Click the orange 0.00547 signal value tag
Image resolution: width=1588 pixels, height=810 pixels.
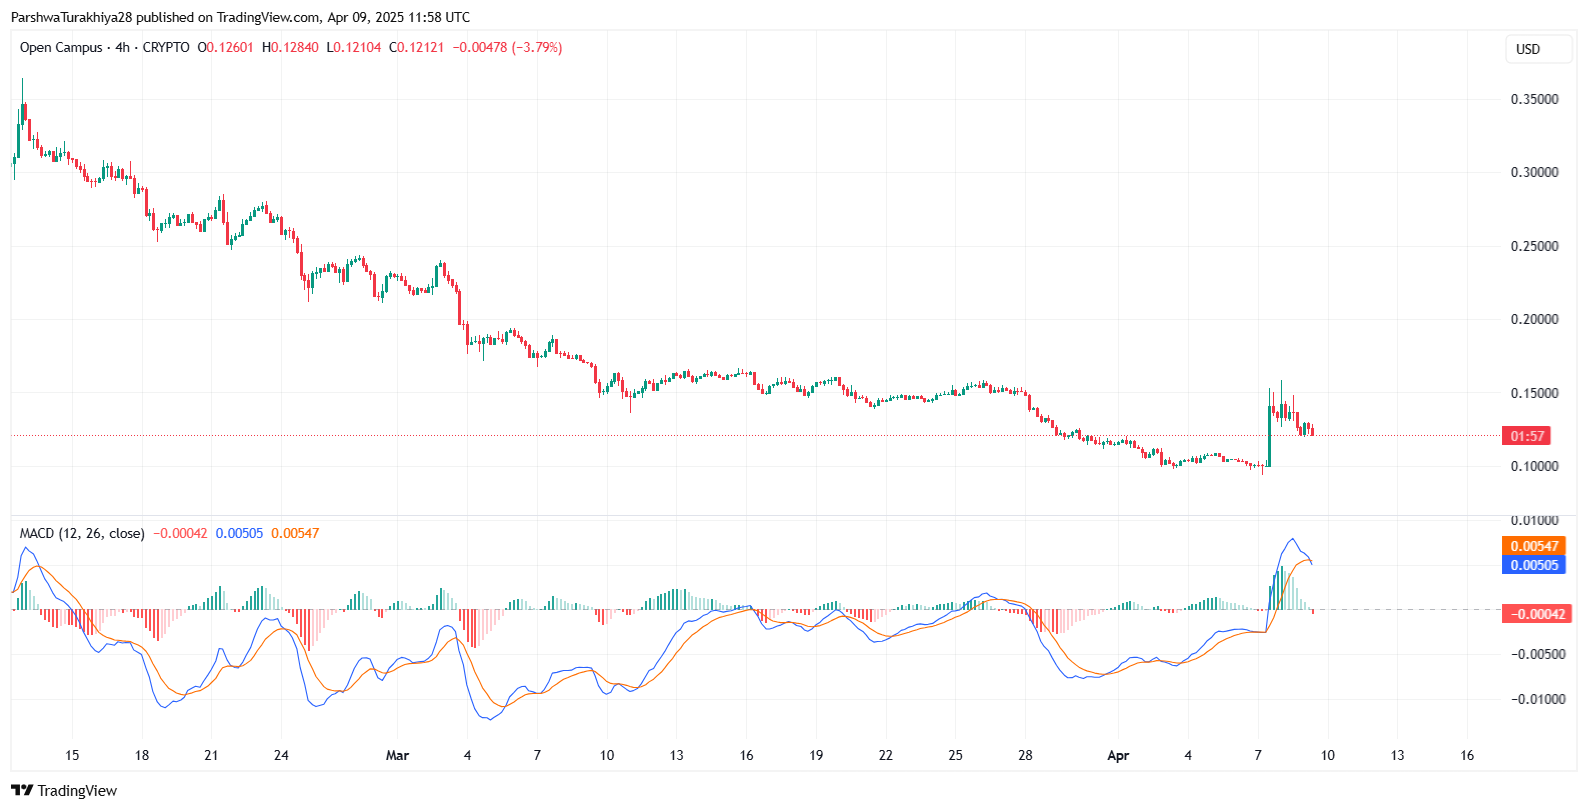point(1534,546)
